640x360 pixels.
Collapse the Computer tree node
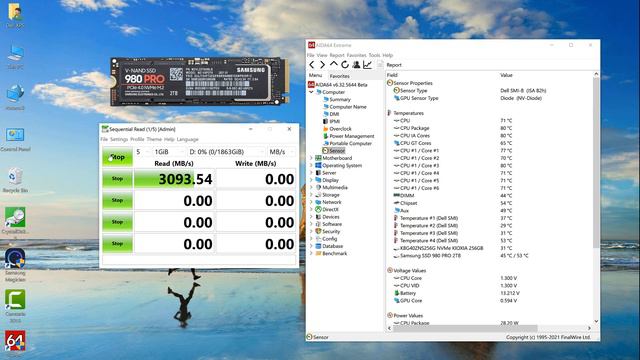click(x=311, y=92)
